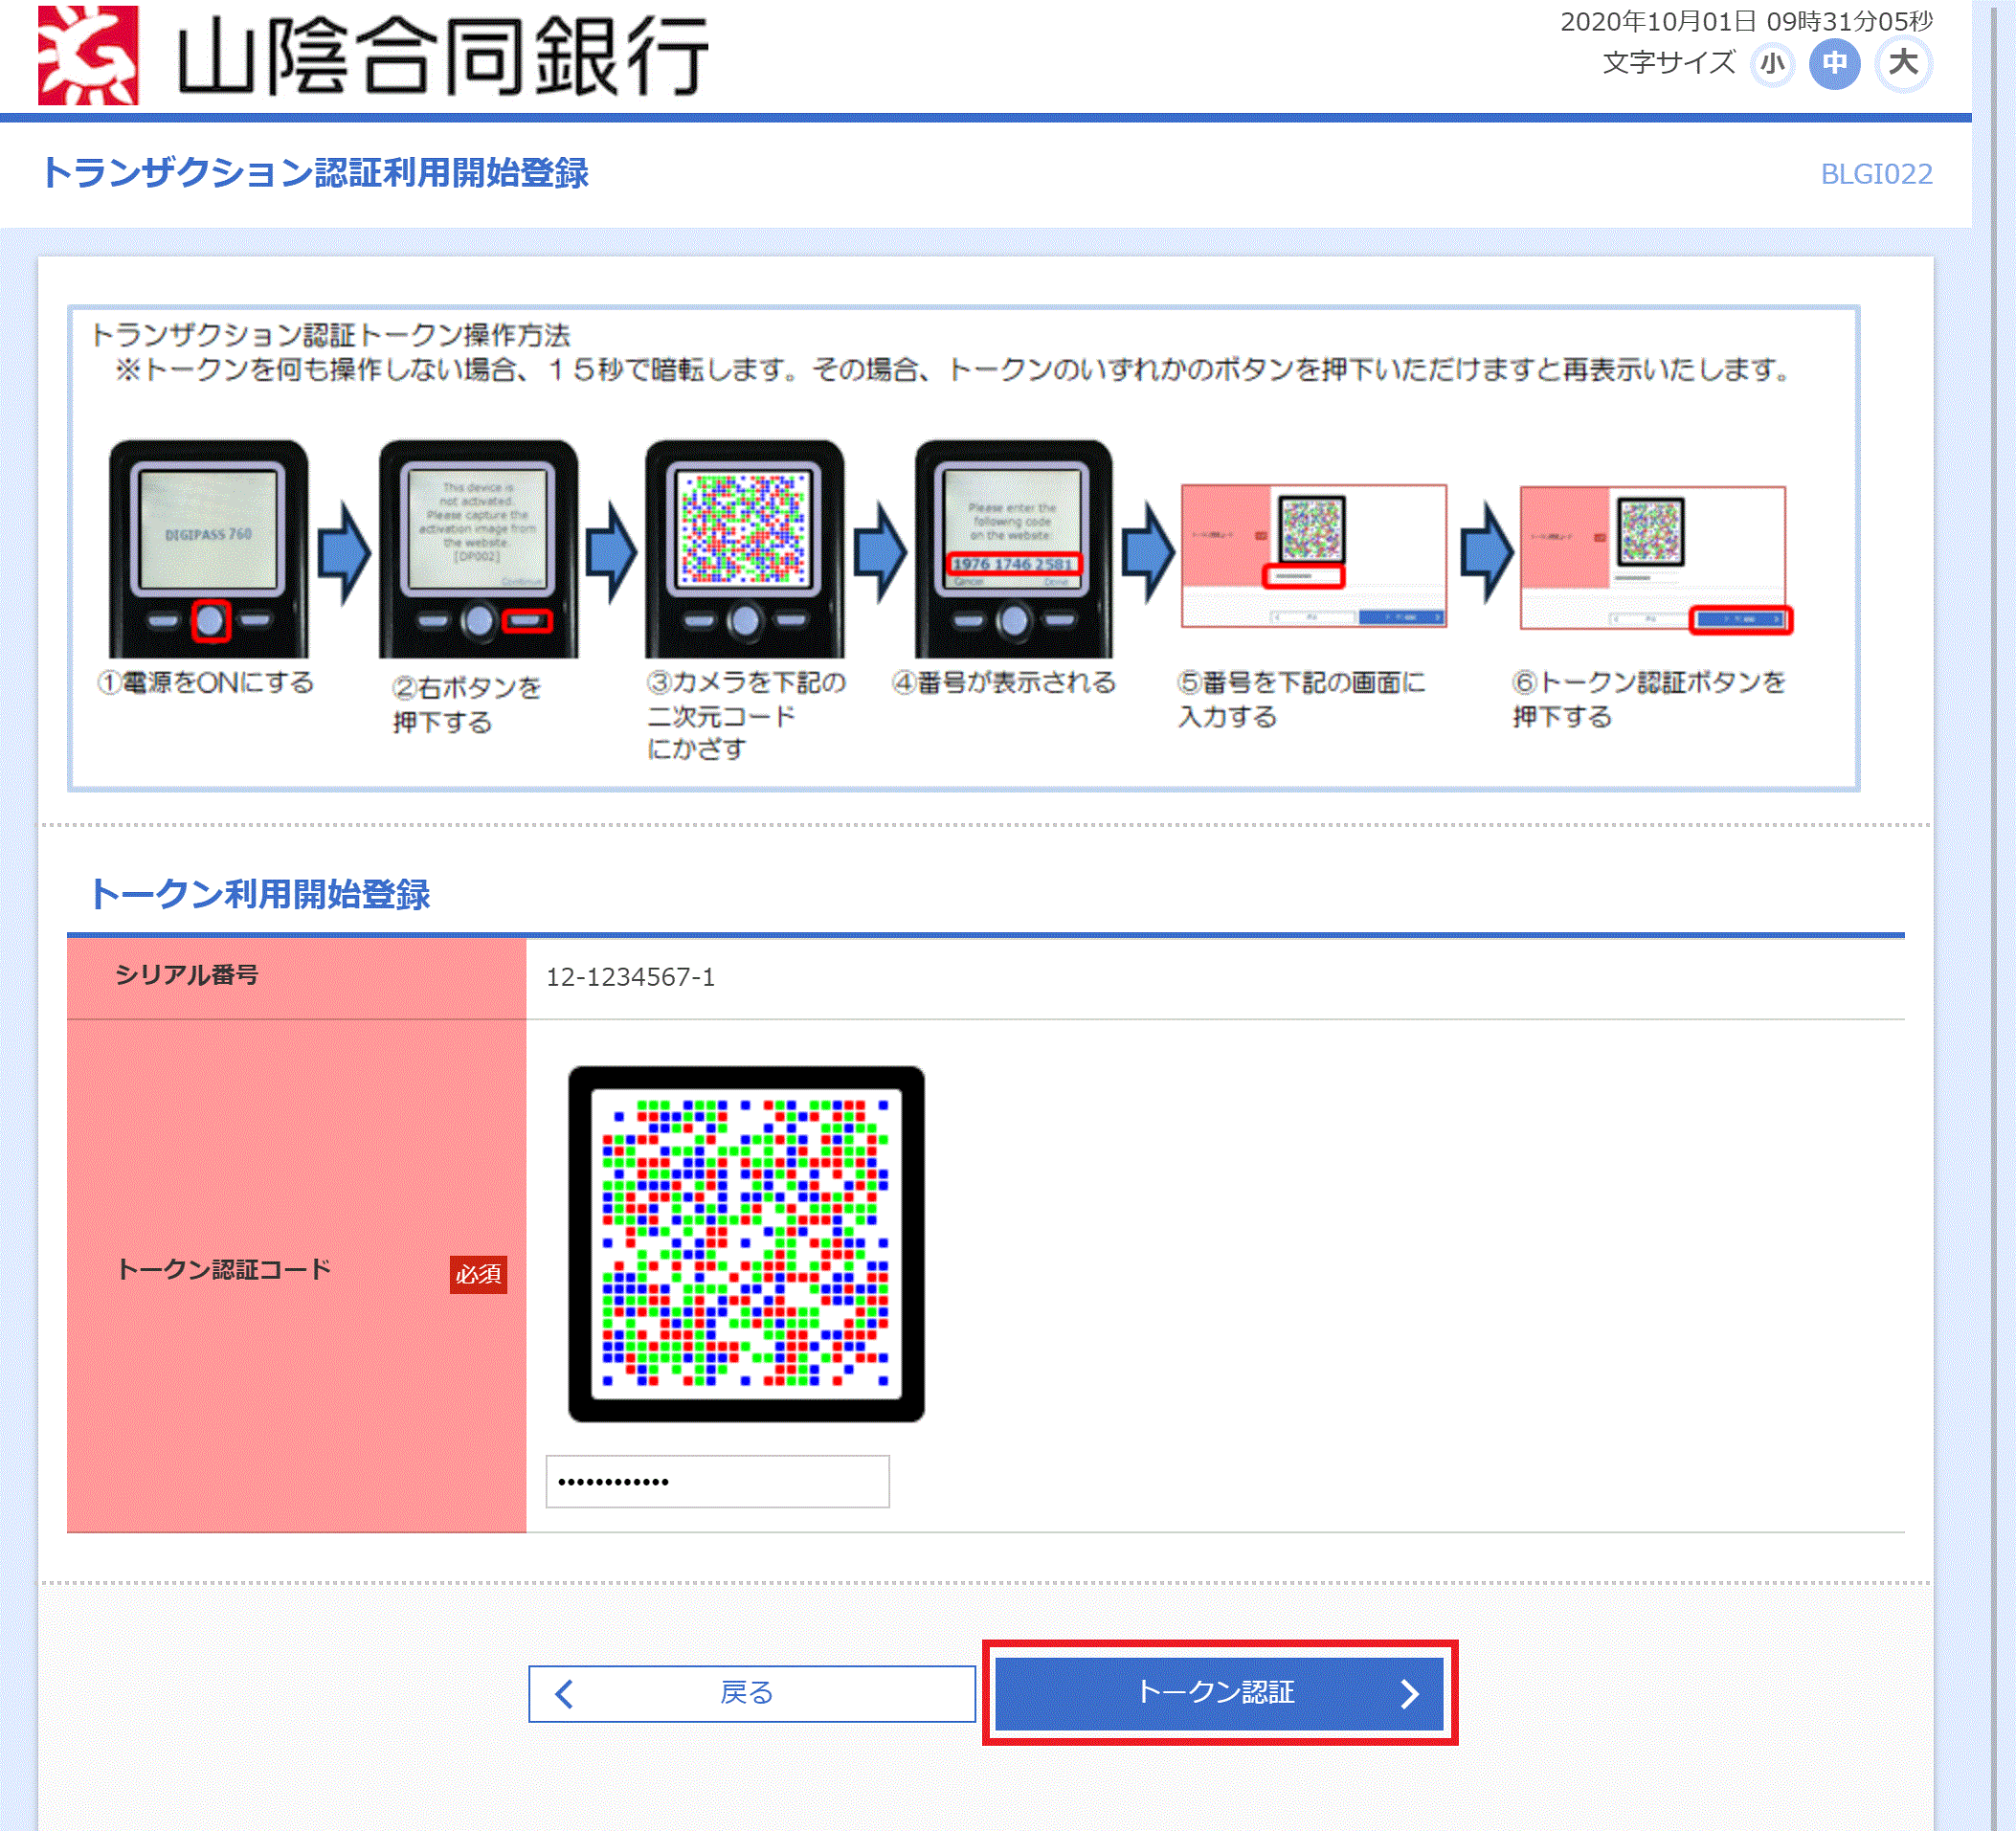2016x1831 pixels.
Task: Select the 小 small font size option
Action: click(1772, 63)
